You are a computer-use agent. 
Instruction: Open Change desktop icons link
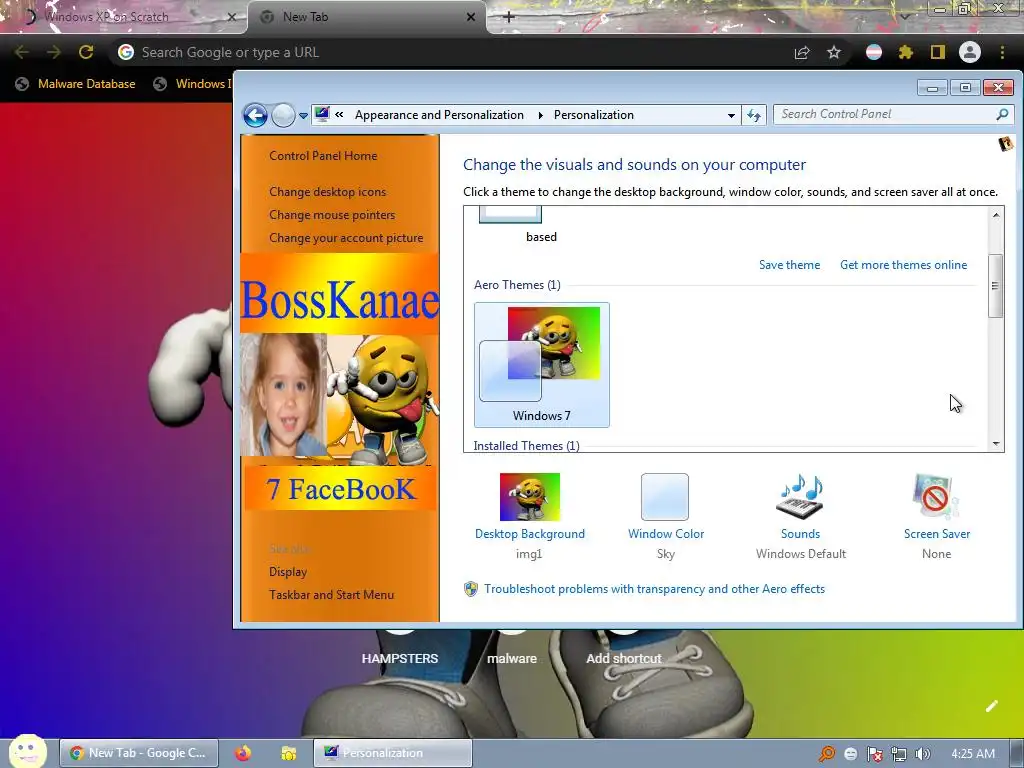click(327, 192)
